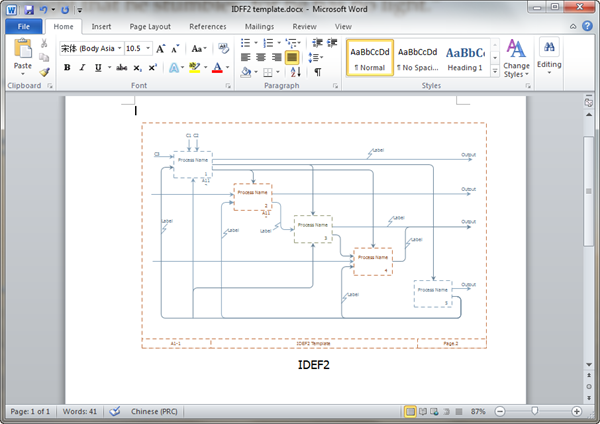Enable Justify paragraph alignment

pyautogui.click(x=292, y=58)
